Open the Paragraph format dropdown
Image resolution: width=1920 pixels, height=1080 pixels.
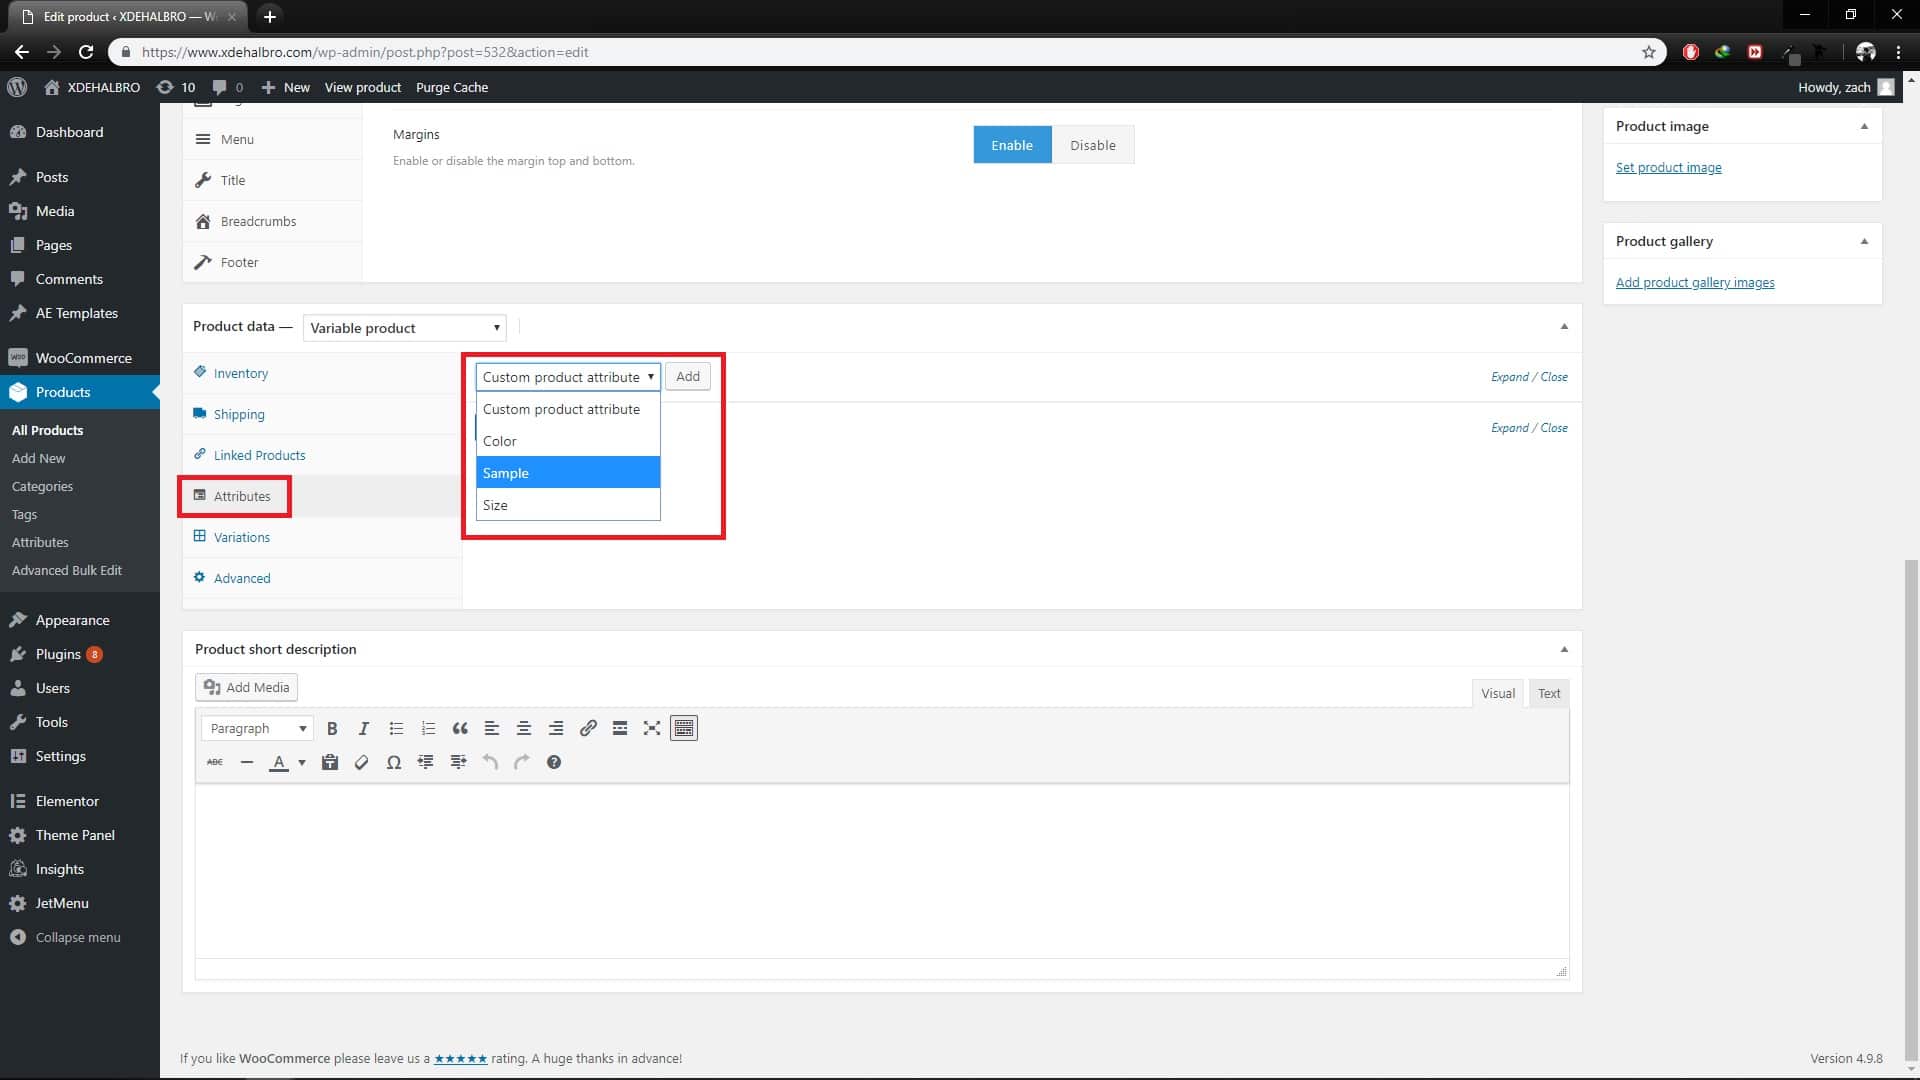tap(257, 728)
